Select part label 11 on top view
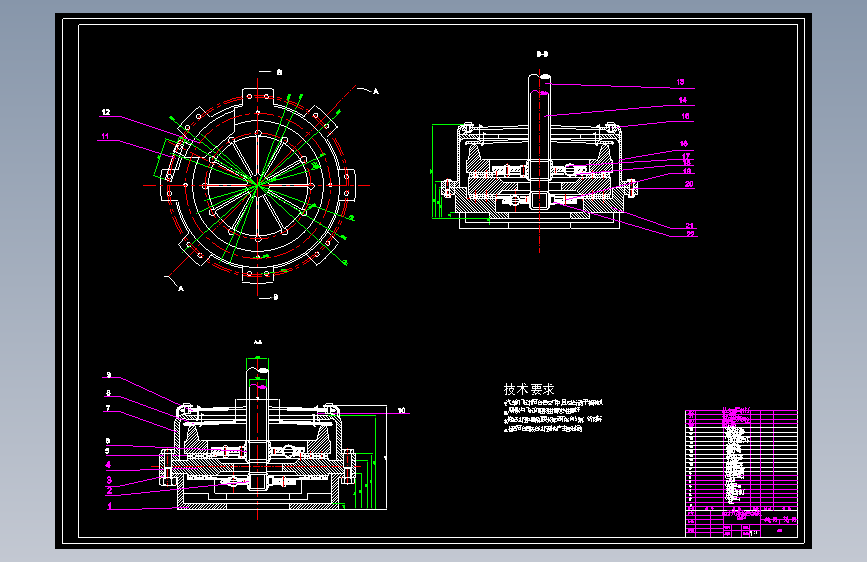The width and height of the screenshot is (867, 562). [105, 136]
